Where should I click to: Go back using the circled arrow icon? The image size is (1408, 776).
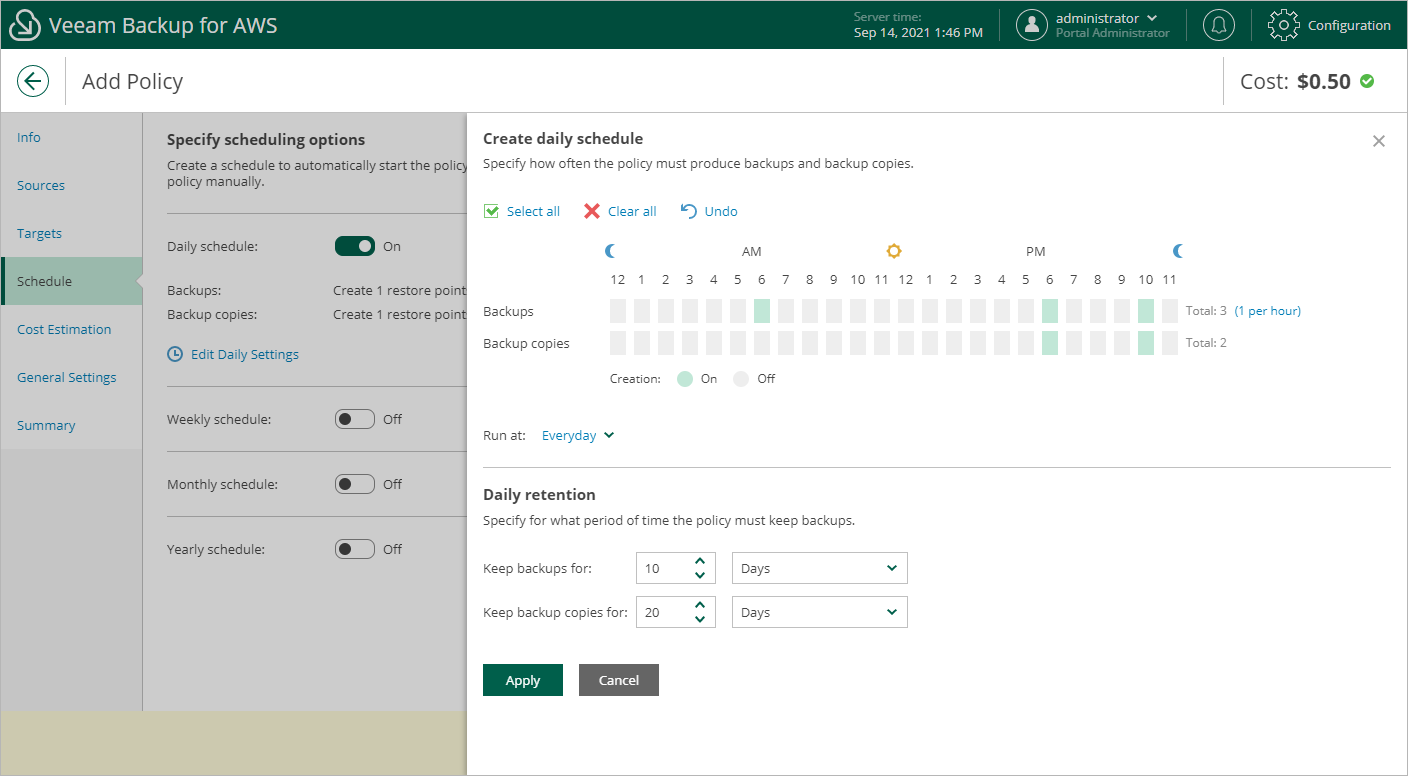[x=33, y=81]
